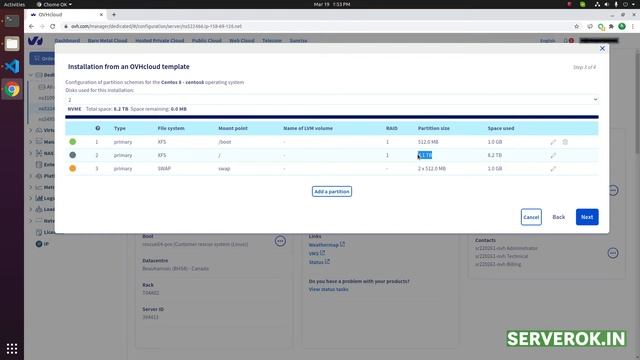Click the clock in the top bar
Image resolution: width=640 pixels, height=360 pixels.
tap(332, 4)
